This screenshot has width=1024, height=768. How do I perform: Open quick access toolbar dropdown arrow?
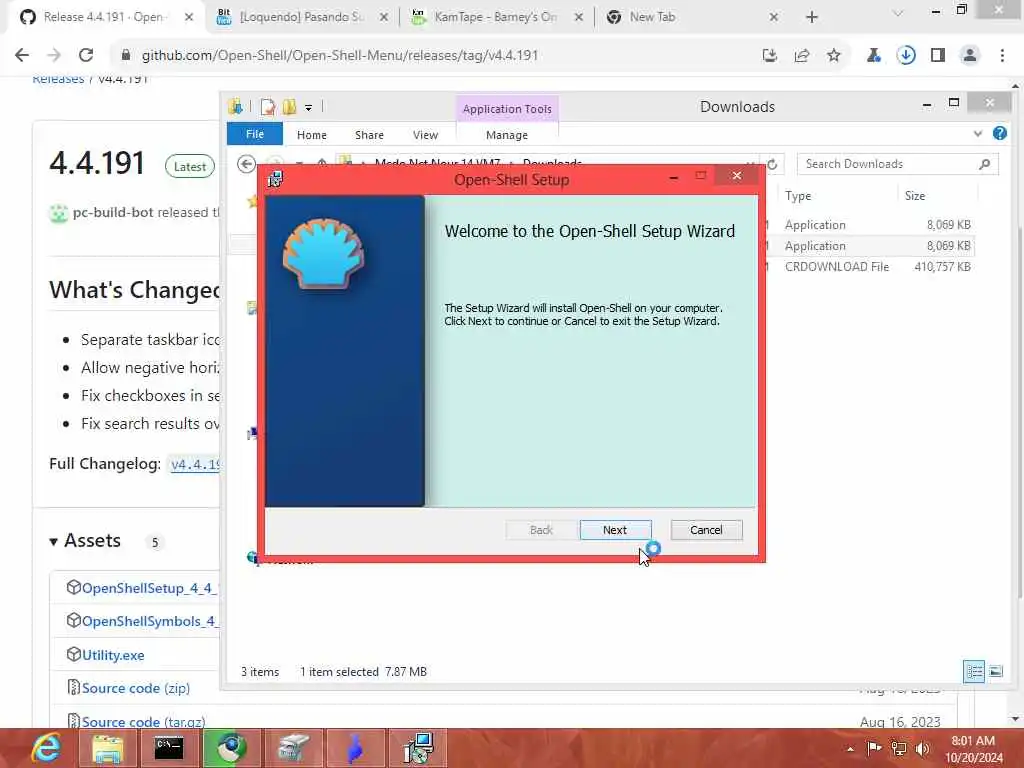308,108
